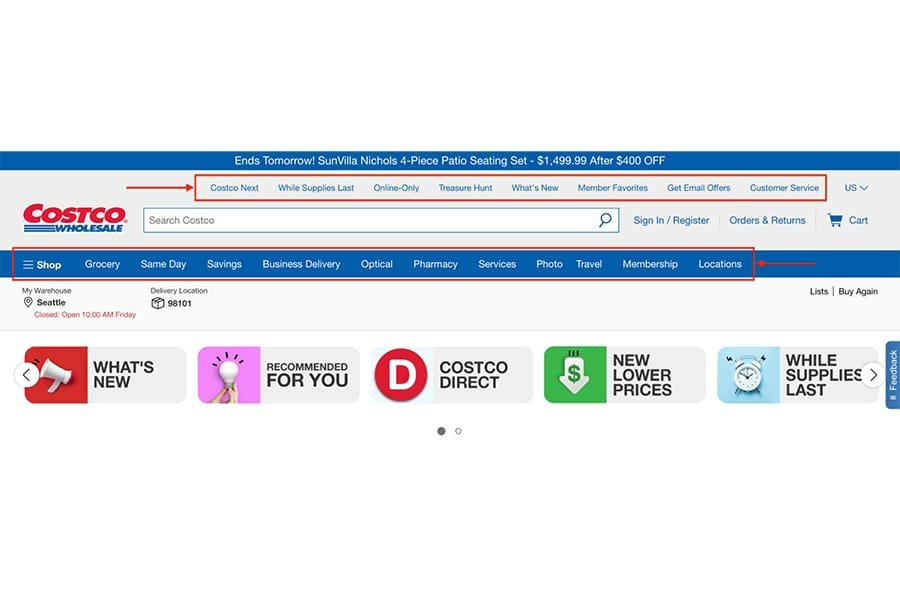900x600 pixels.
Task: Open the While Supplies Last clock card
Action: (798, 374)
